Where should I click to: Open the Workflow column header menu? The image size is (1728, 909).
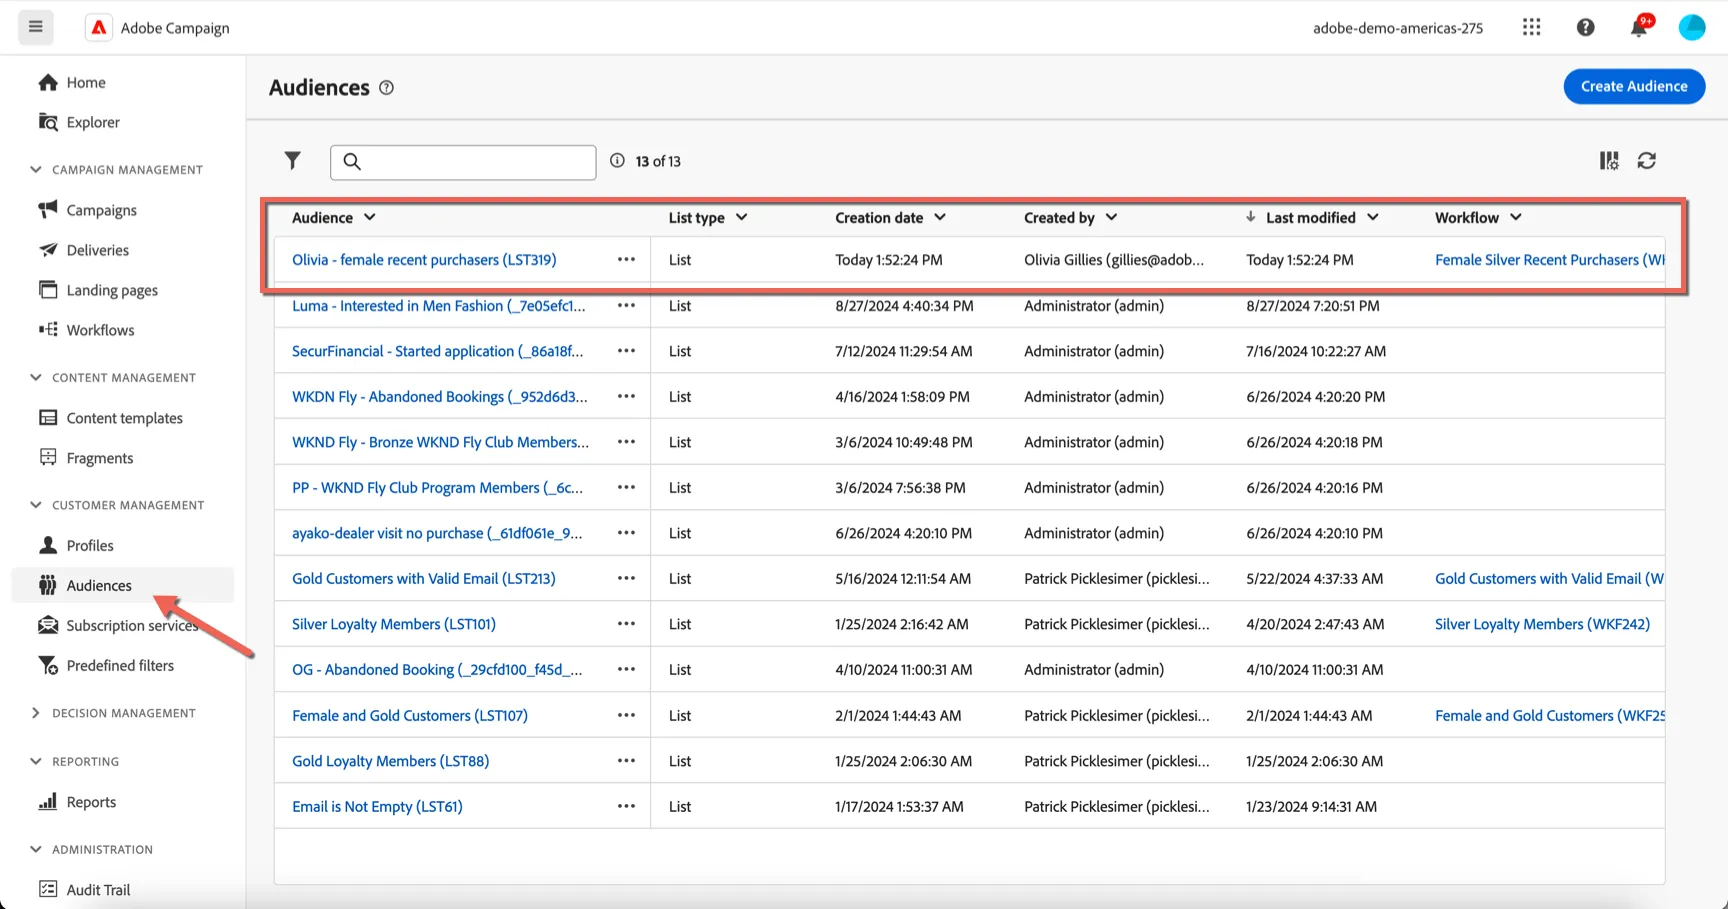pyautogui.click(x=1516, y=218)
